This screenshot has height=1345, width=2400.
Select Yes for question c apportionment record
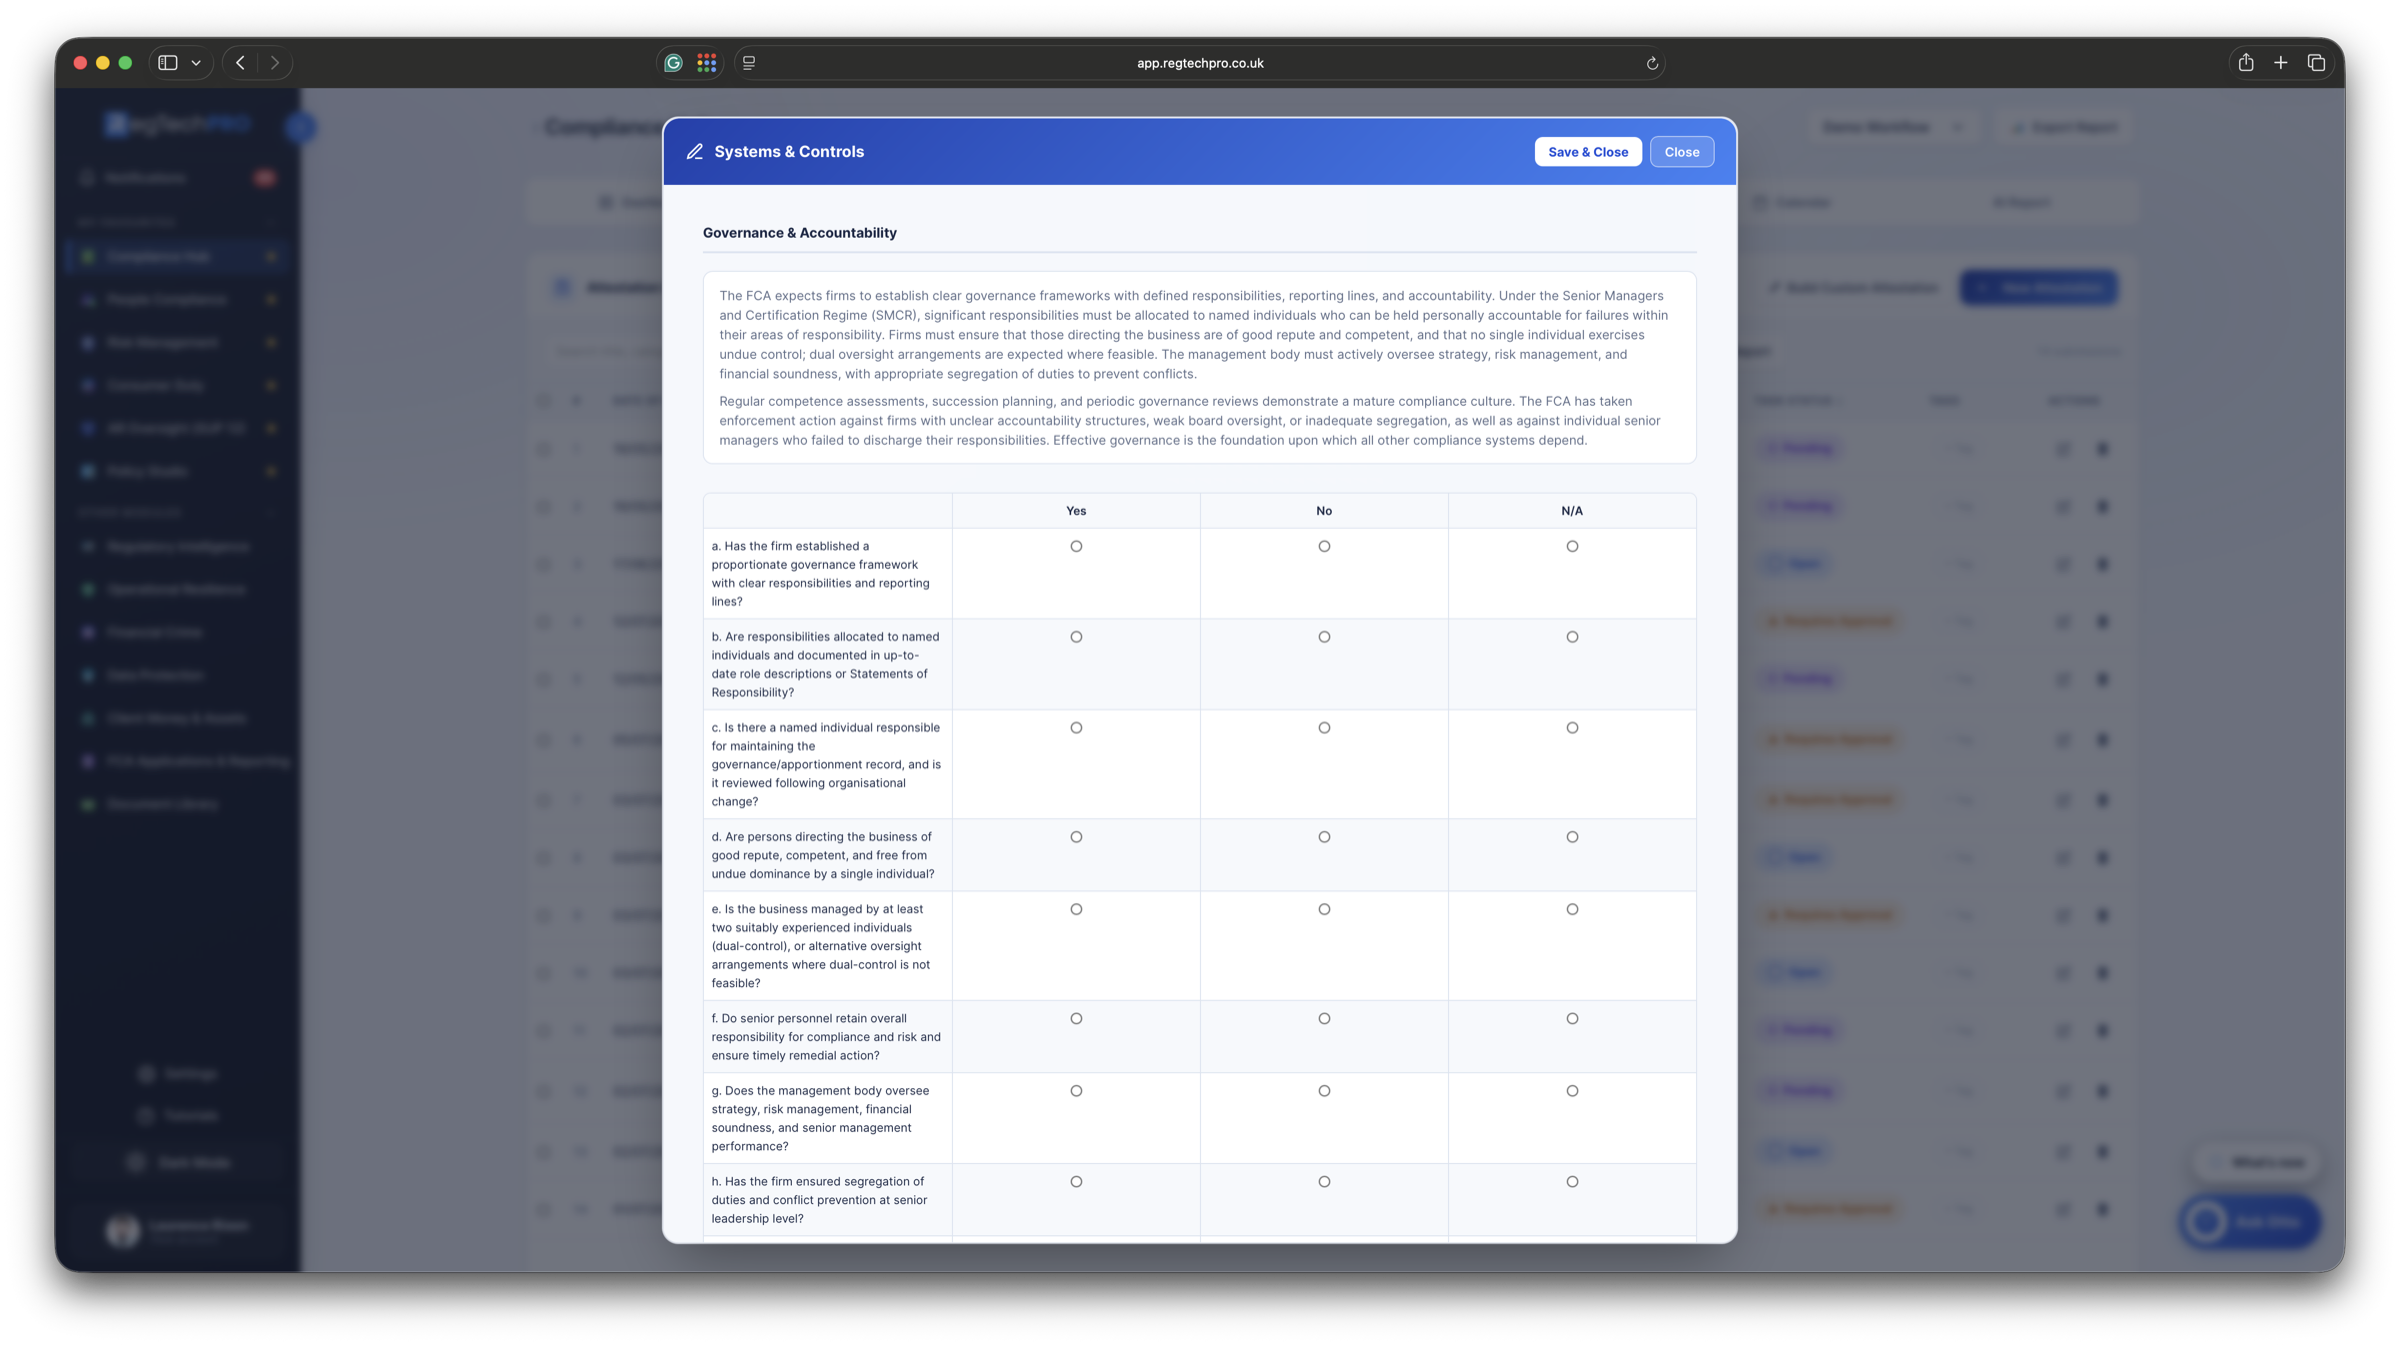[1076, 728]
